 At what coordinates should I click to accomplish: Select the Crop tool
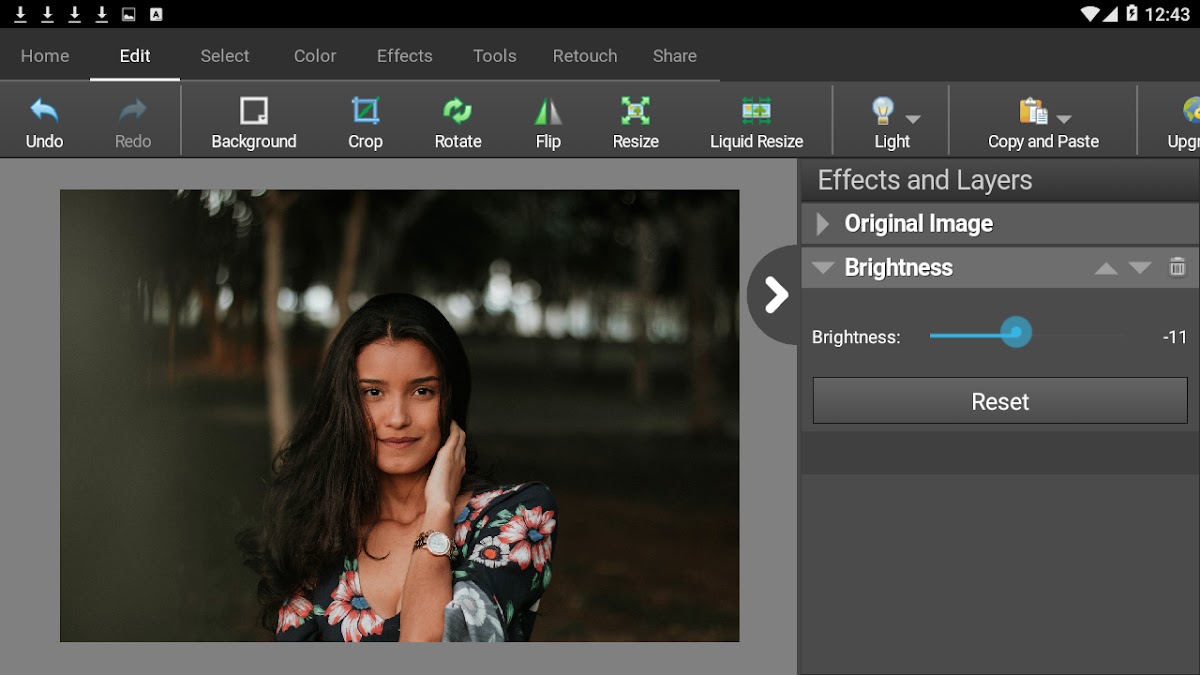tap(365, 122)
